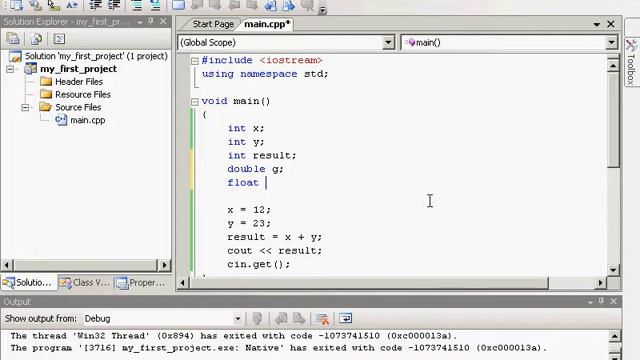Click Solution Explorer horizontal scroll left arrow
640x360 pixels.
[x=7, y=265]
